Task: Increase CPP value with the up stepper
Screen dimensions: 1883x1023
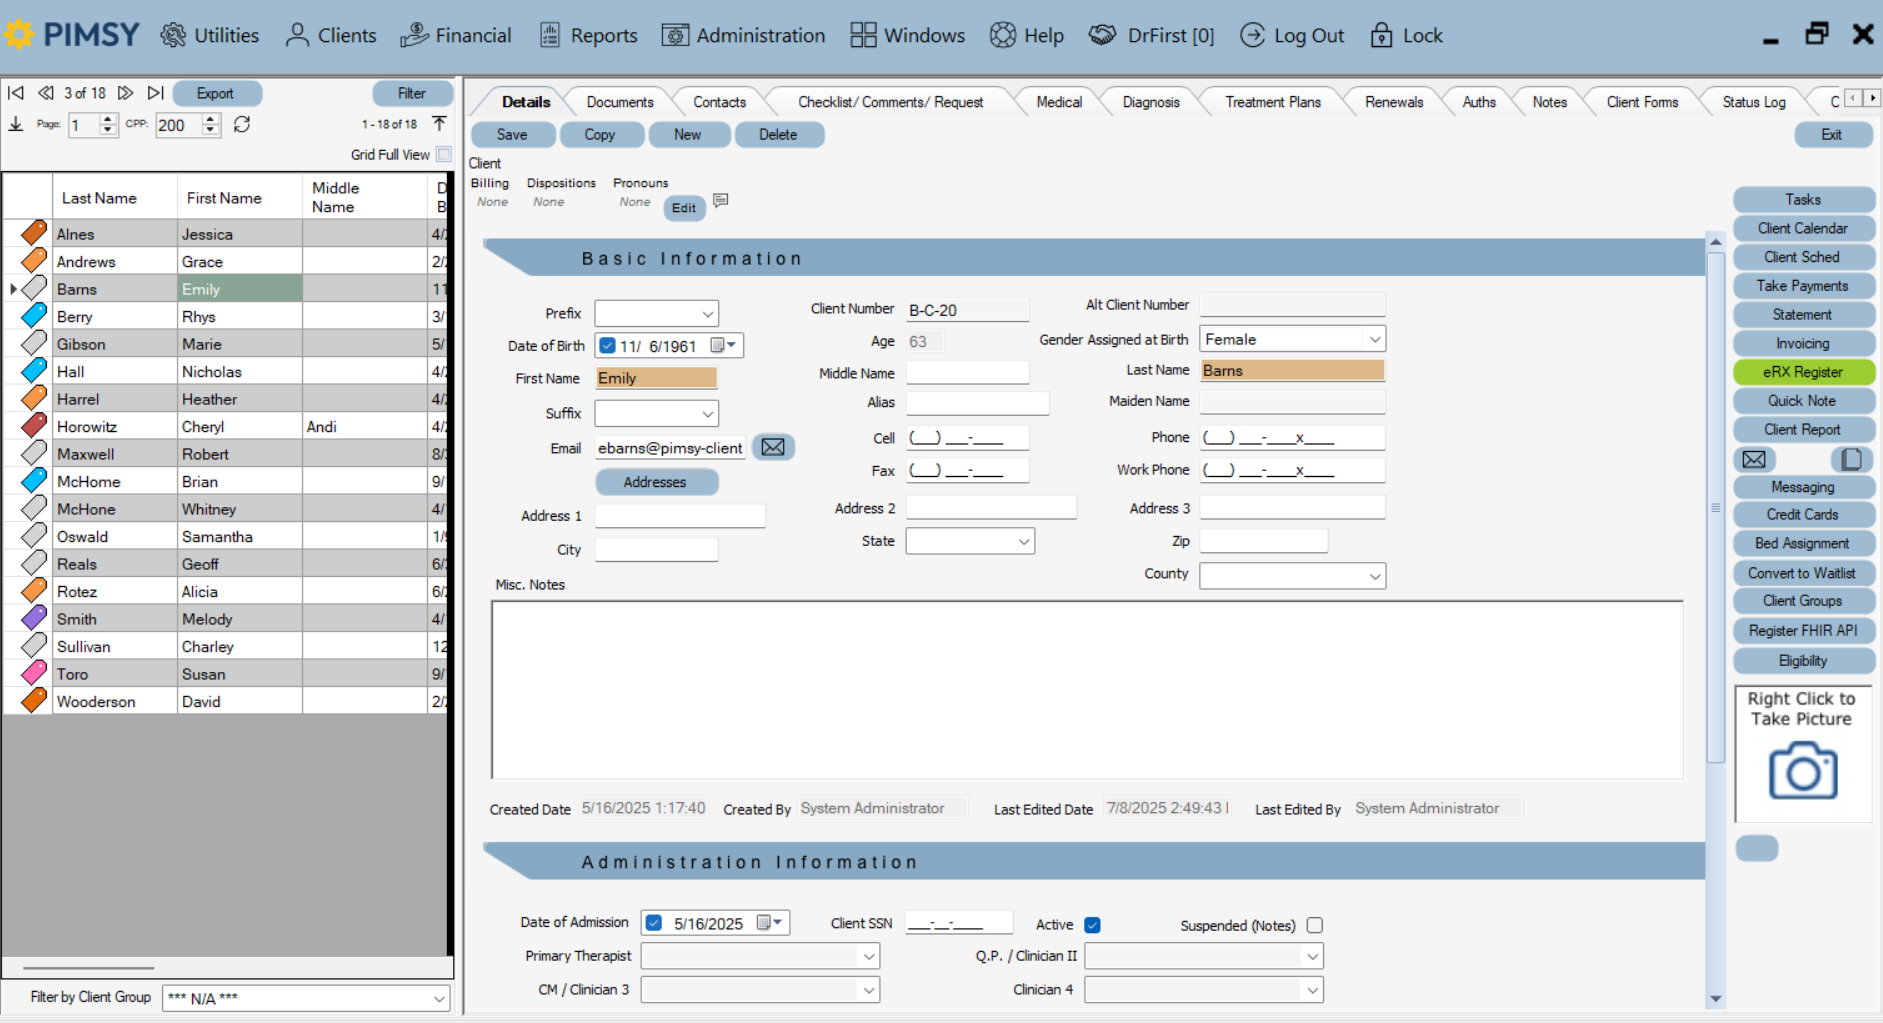Action: pyautogui.click(x=209, y=120)
